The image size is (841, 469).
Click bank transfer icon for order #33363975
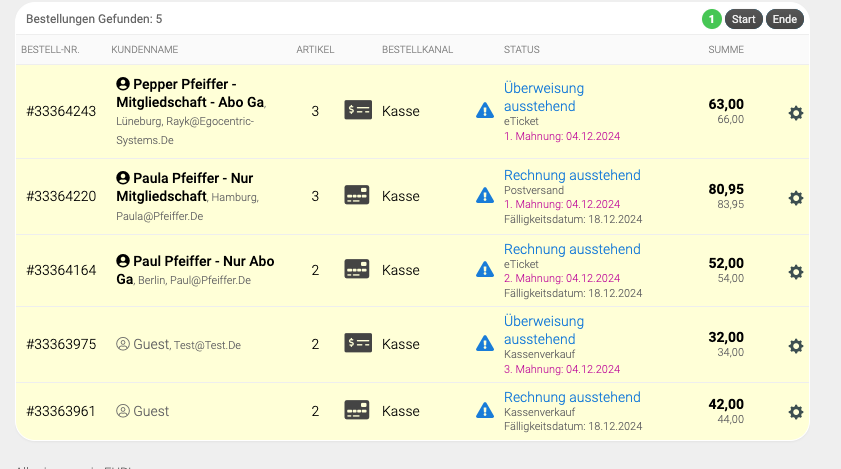358,344
